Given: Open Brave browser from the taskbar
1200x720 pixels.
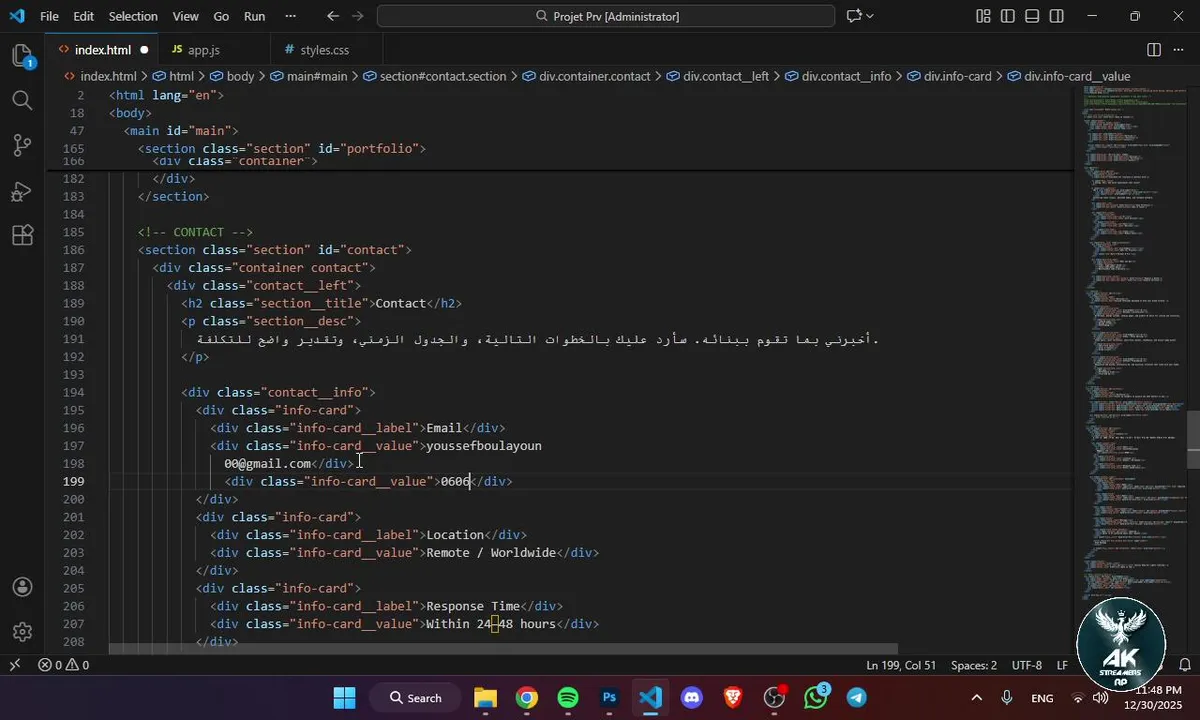Looking at the screenshot, I should pyautogui.click(x=733, y=698).
